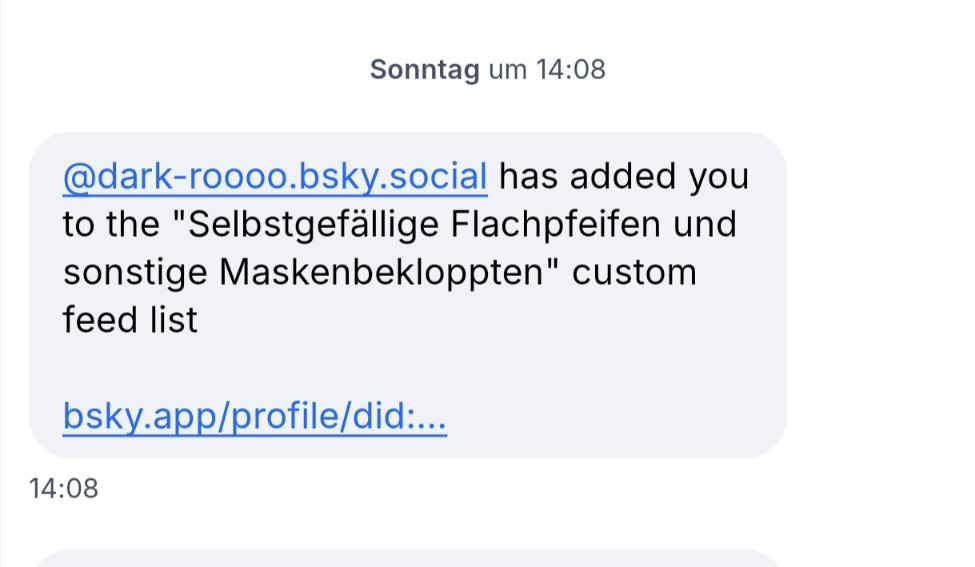The image size is (975, 567).
Task: Click the blank line above the bsky.app link
Action: [x=400, y=369]
